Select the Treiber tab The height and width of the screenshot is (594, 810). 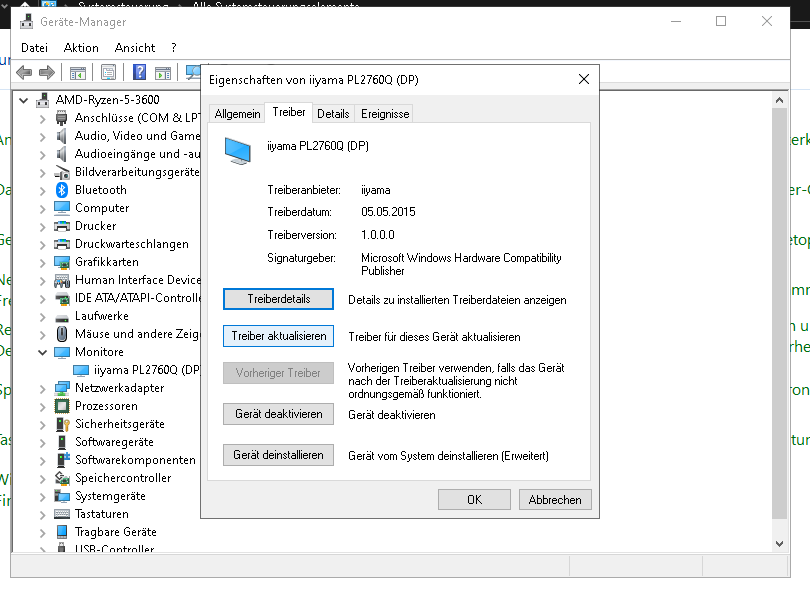[x=289, y=112]
